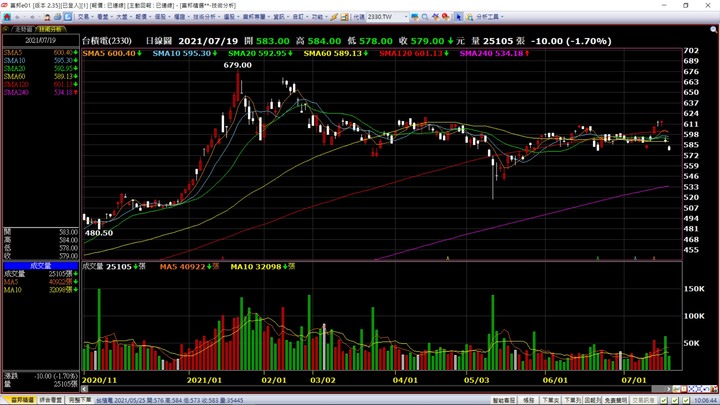Print the chart with the printer icon
This screenshot has height=405, width=720.
tap(57, 17)
